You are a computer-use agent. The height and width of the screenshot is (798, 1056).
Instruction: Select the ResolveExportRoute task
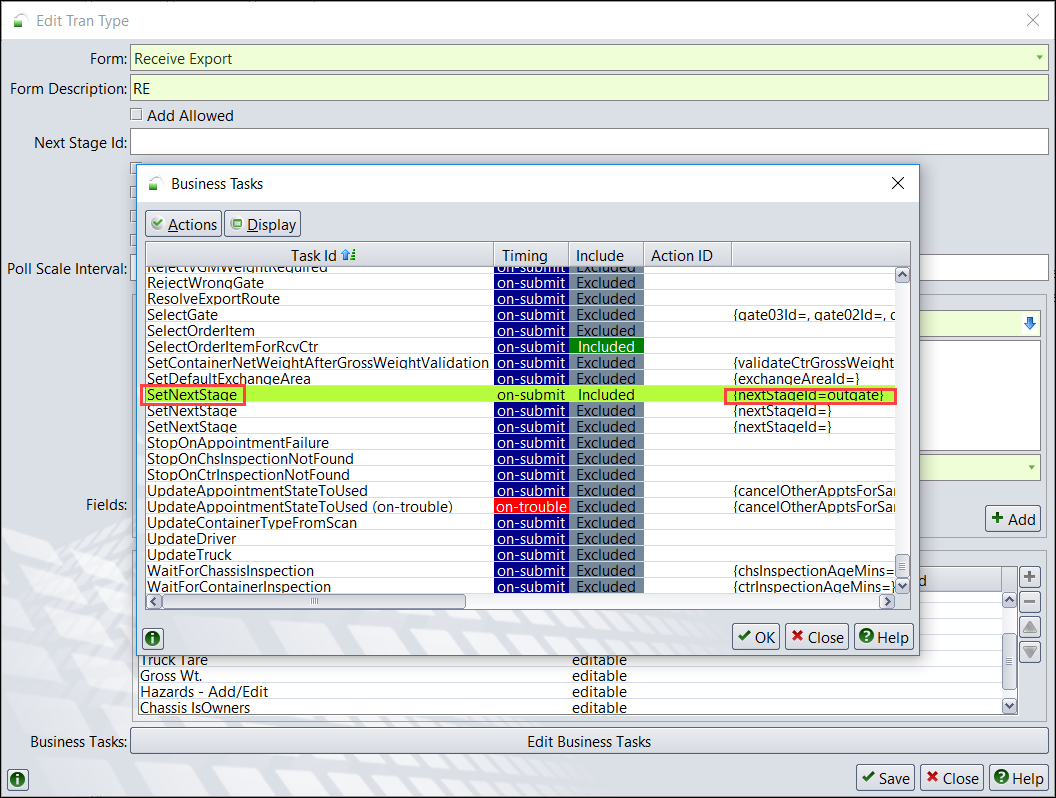point(521,299)
